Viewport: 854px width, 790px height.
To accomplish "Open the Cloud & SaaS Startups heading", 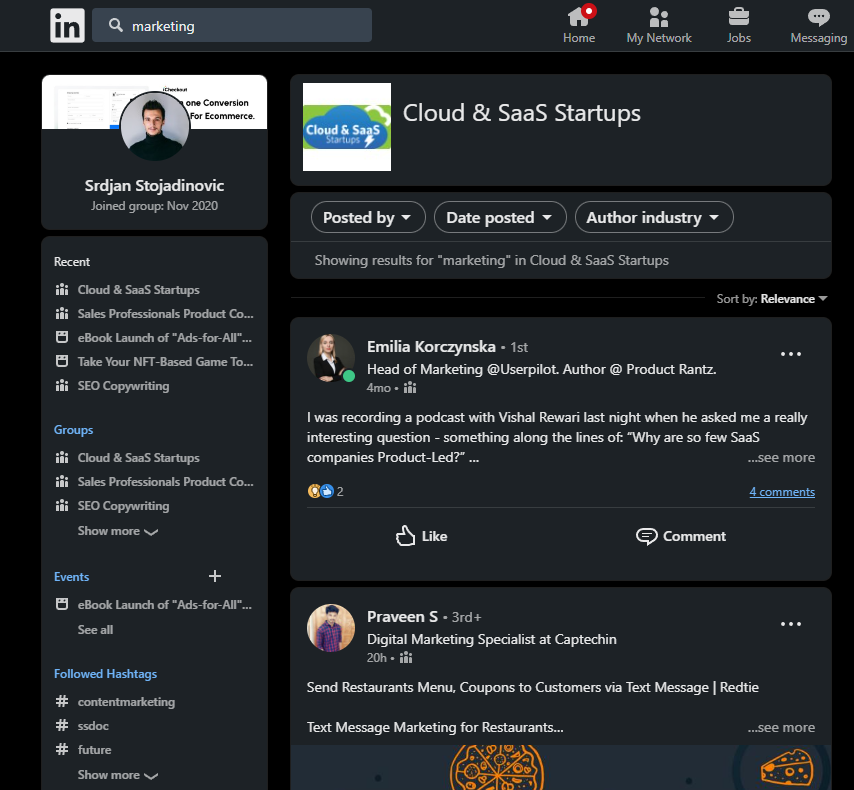I will click(521, 113).
